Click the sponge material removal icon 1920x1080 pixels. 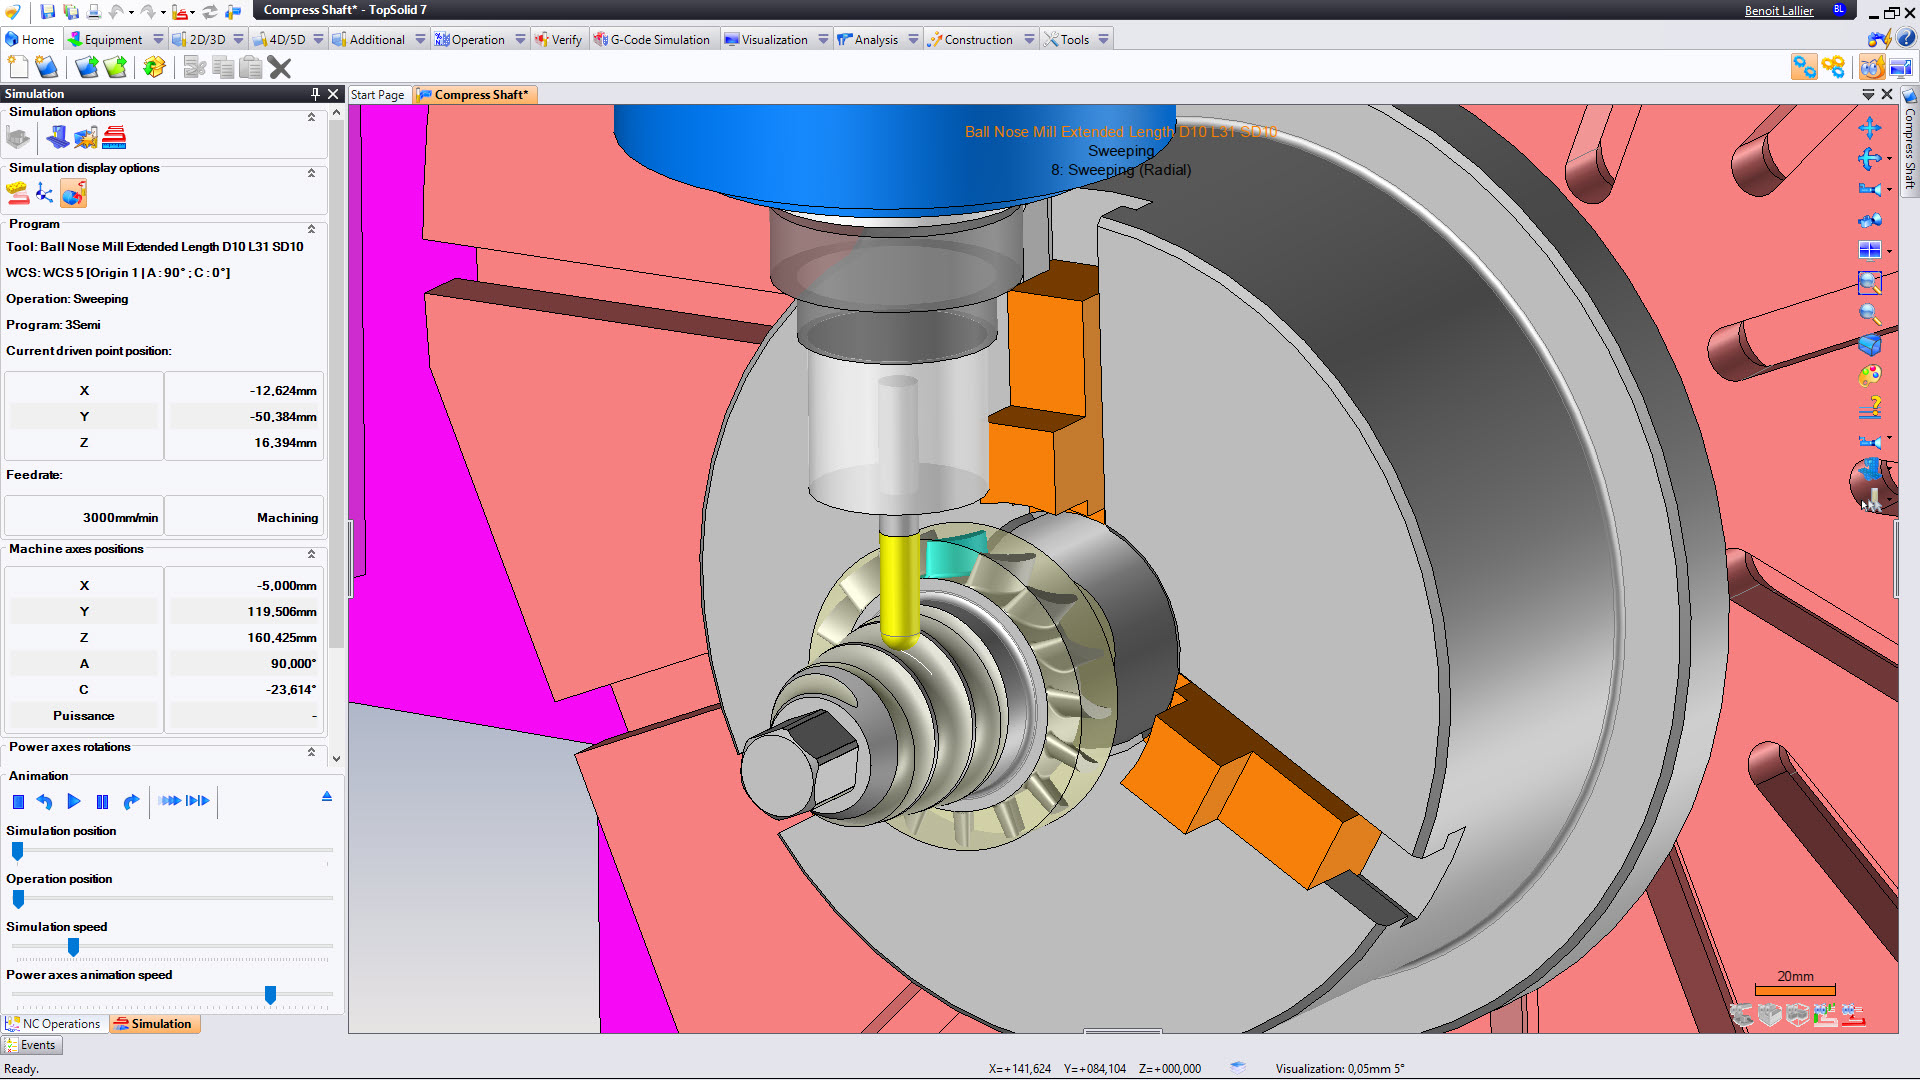tap(18, 193)
